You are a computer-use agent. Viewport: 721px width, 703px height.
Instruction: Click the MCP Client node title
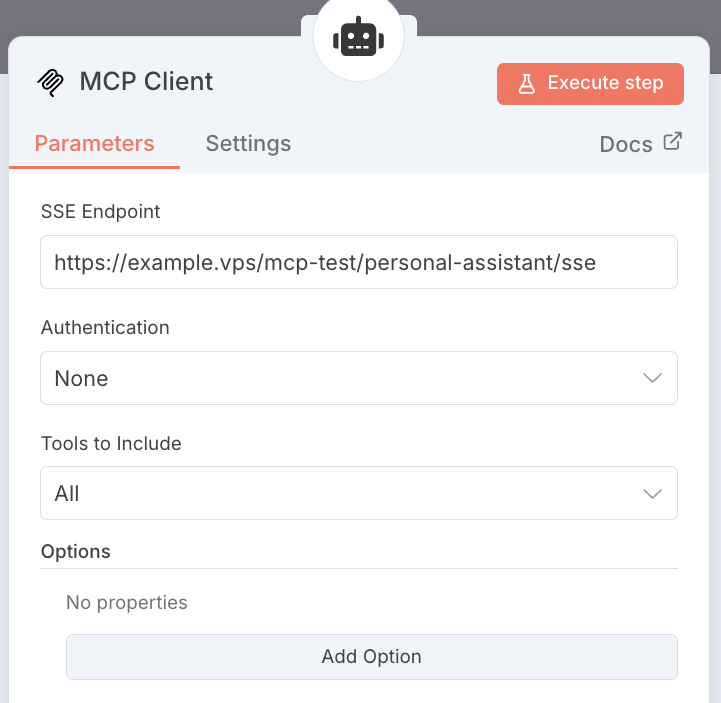click(146, 82)
